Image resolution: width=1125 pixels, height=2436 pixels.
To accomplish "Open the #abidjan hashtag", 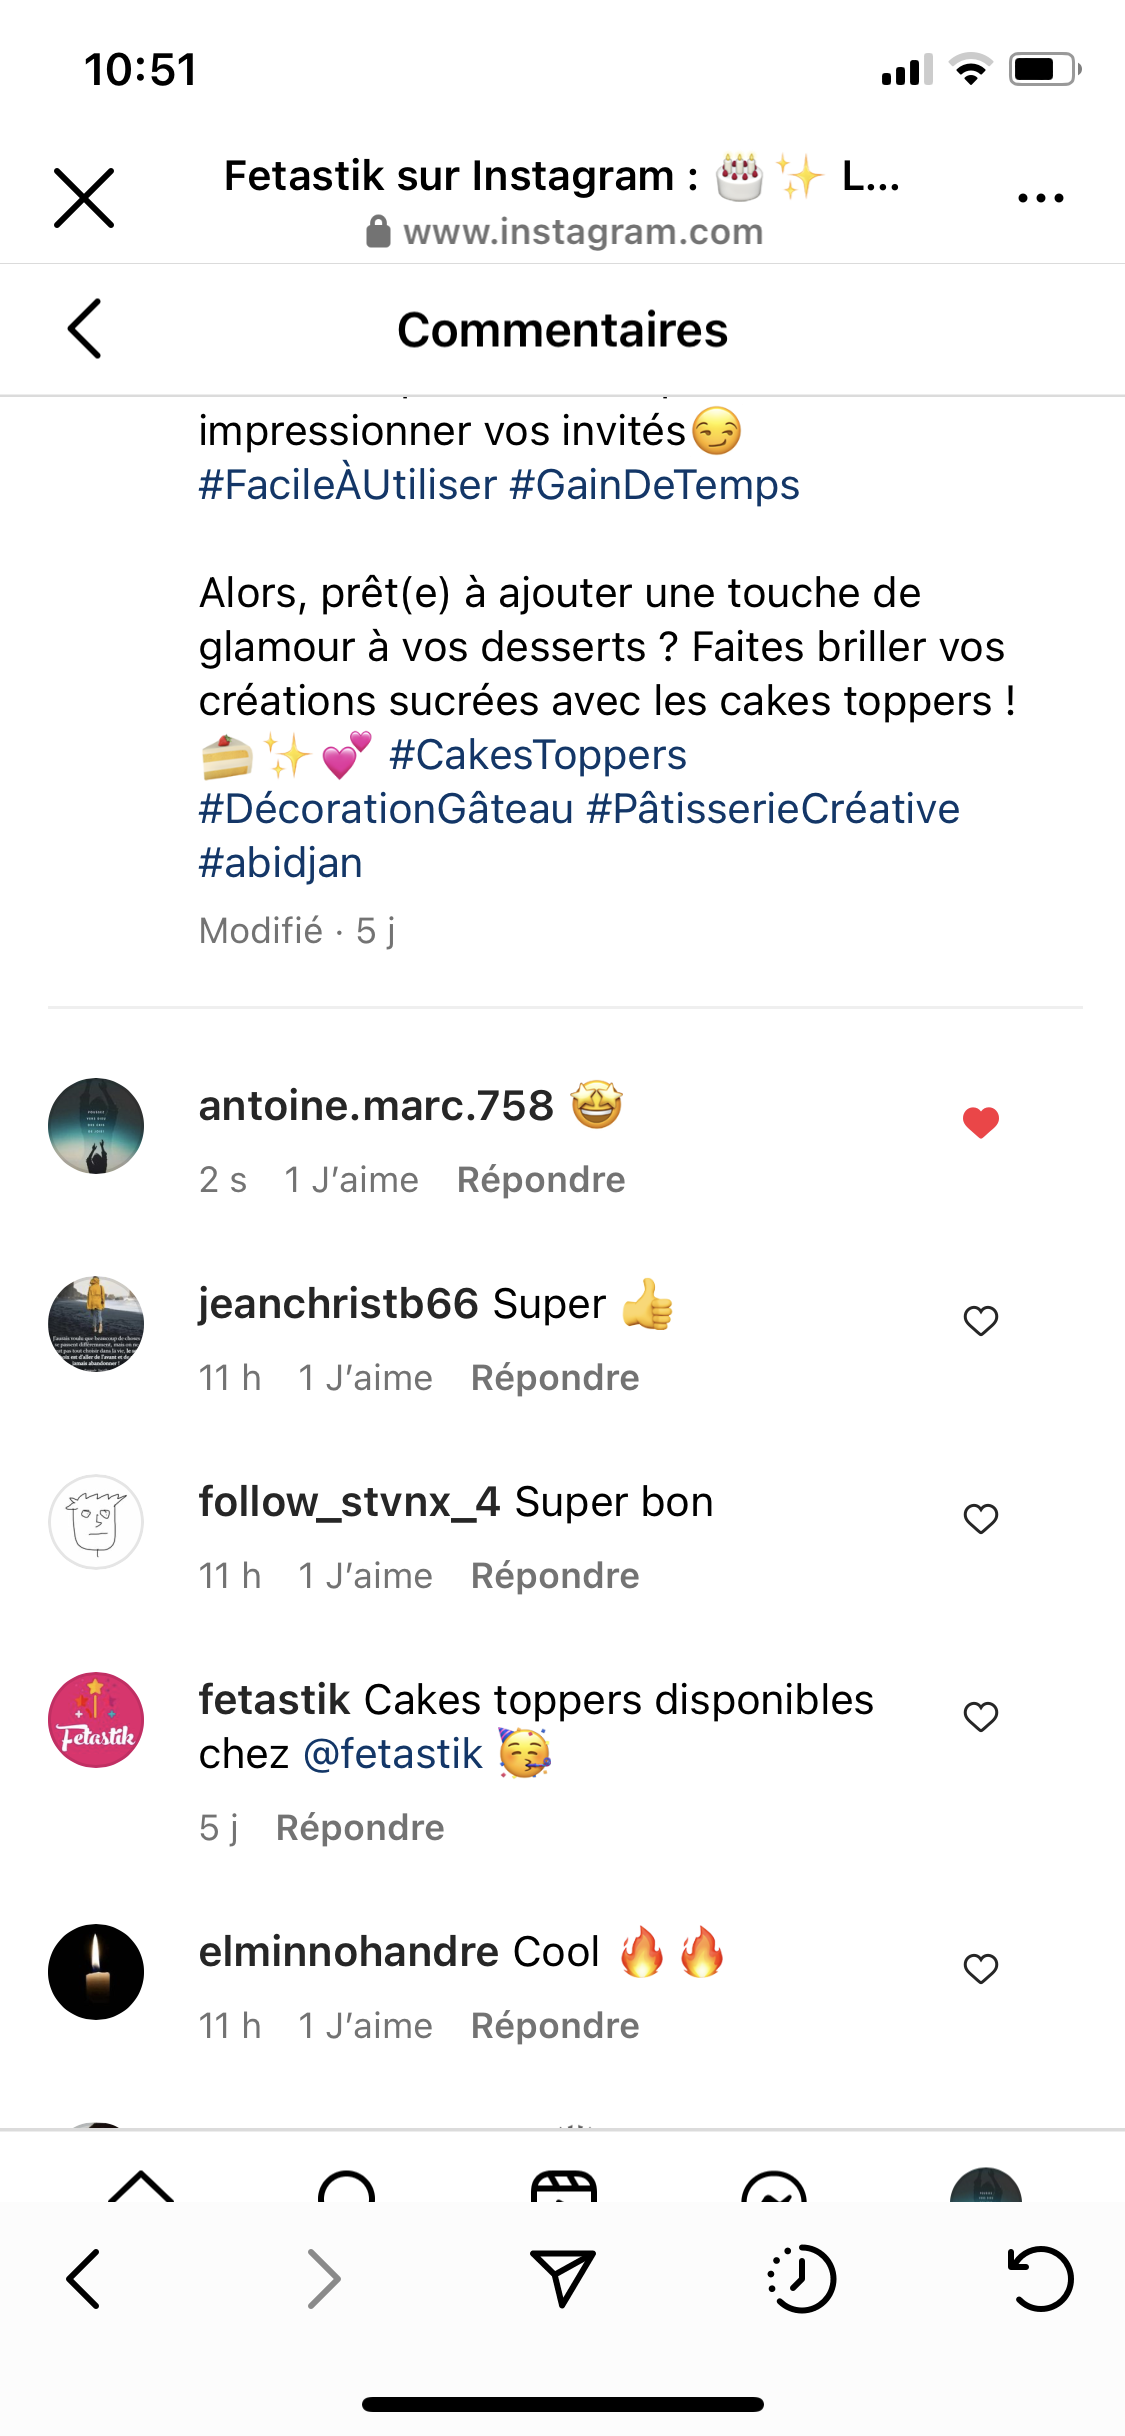I will pyautogui.click(x=280, y=863).
